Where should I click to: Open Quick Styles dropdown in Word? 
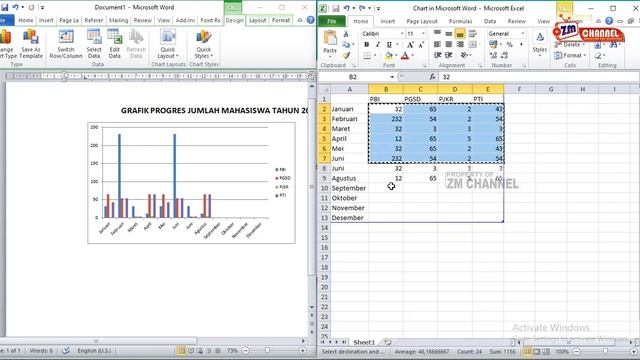(204, 44)
